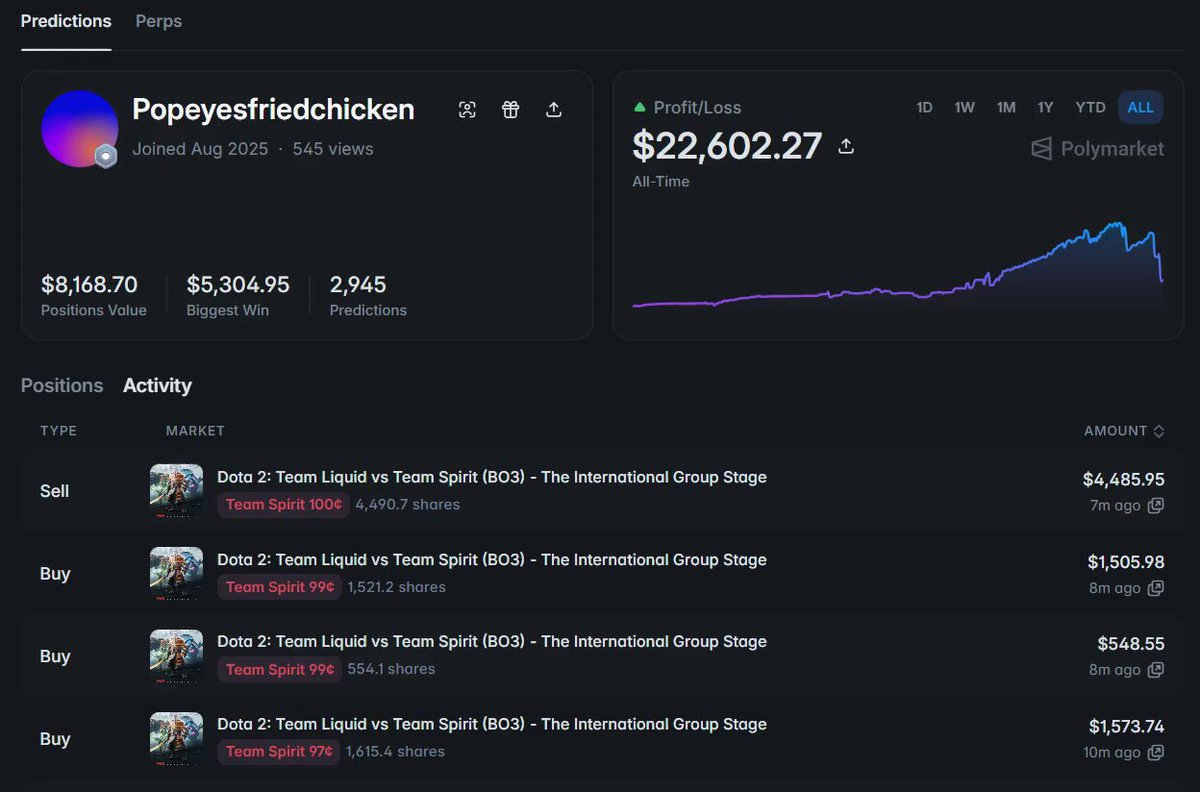
Task: Click market image on the 1,615.4 shares row
Action: click(x=176, y=739)
